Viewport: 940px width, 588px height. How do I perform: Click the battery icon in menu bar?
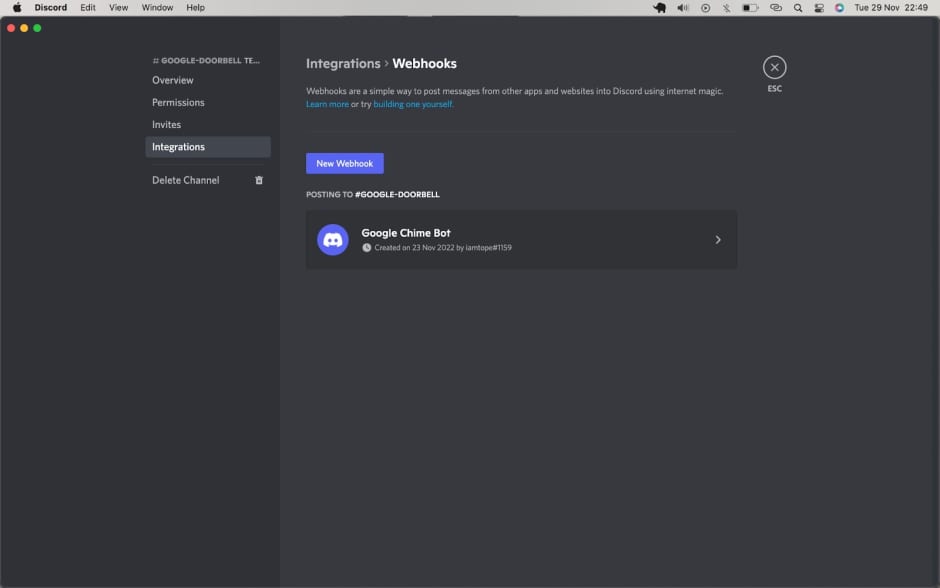(x=750, y=8)
